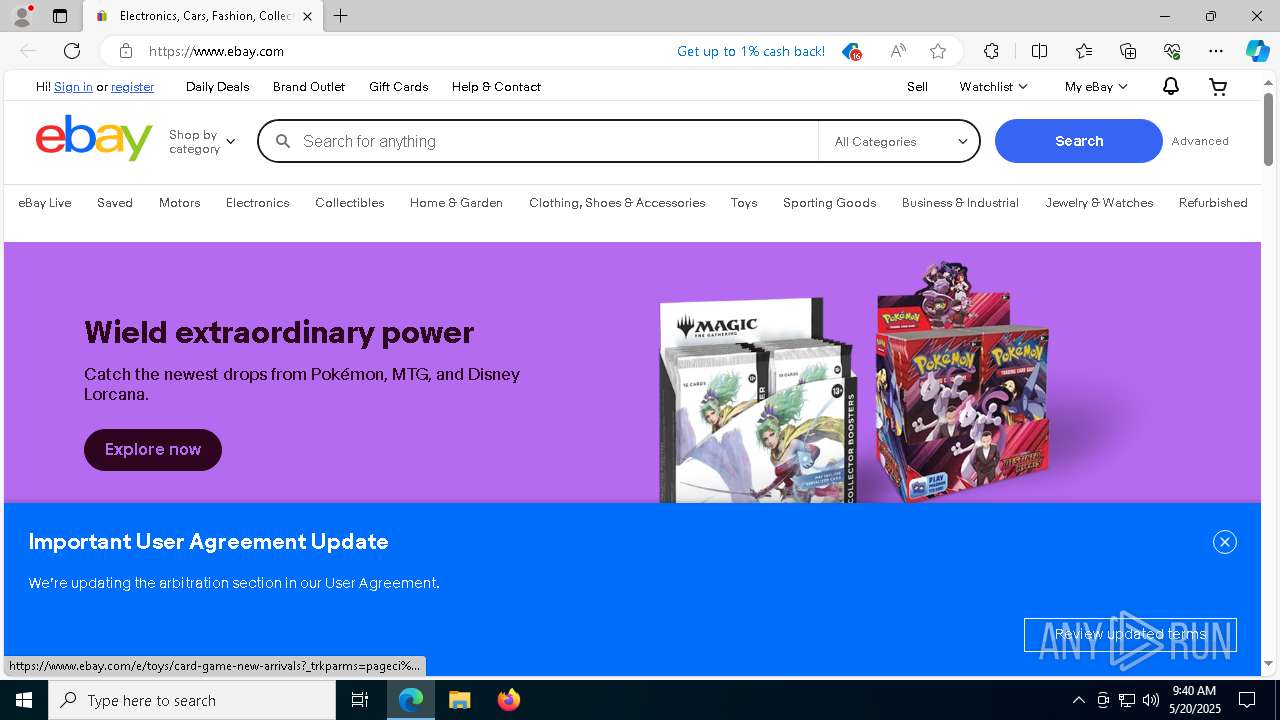Open the Edge profile avatar

[x=21, y=16]
